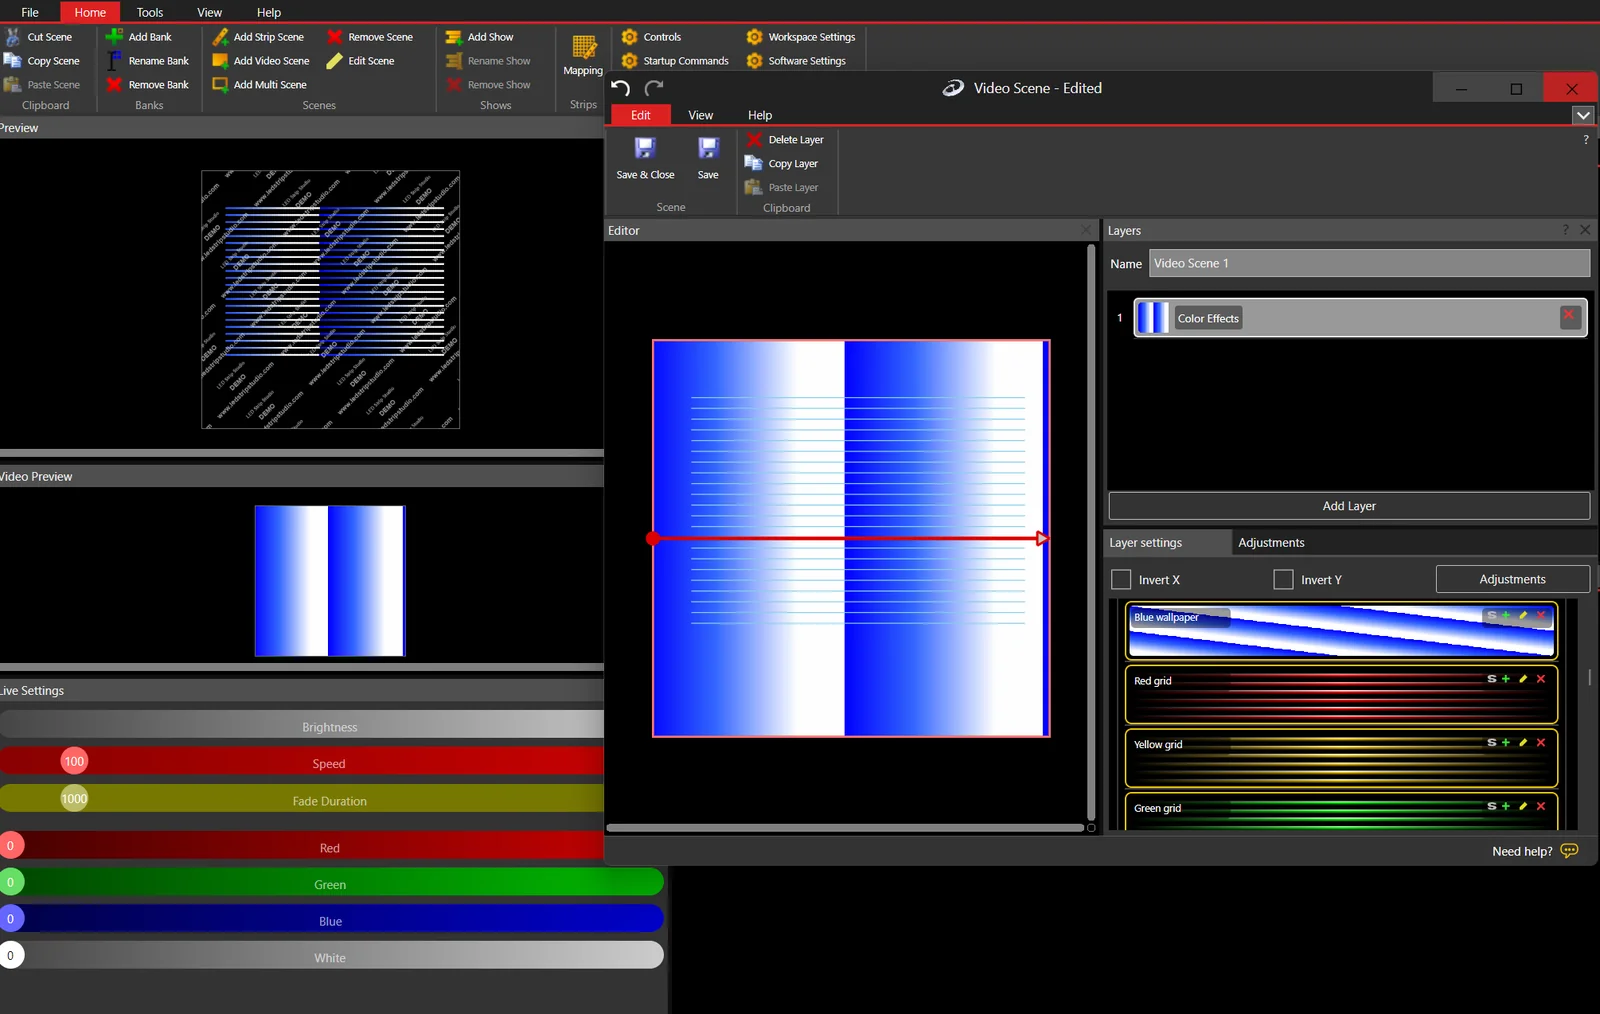
Task: Click the S icon on Blue wallpaper
Action: coord(1492,616)
